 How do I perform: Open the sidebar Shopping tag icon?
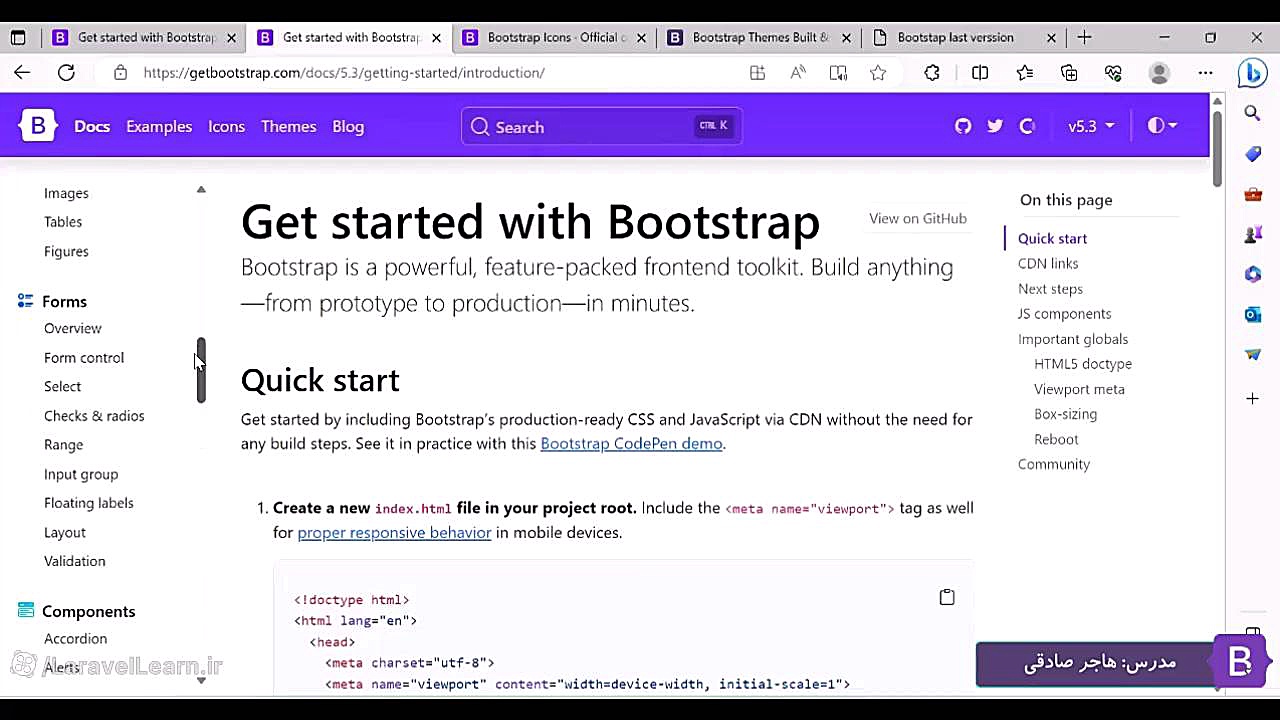pos(1252,154)
